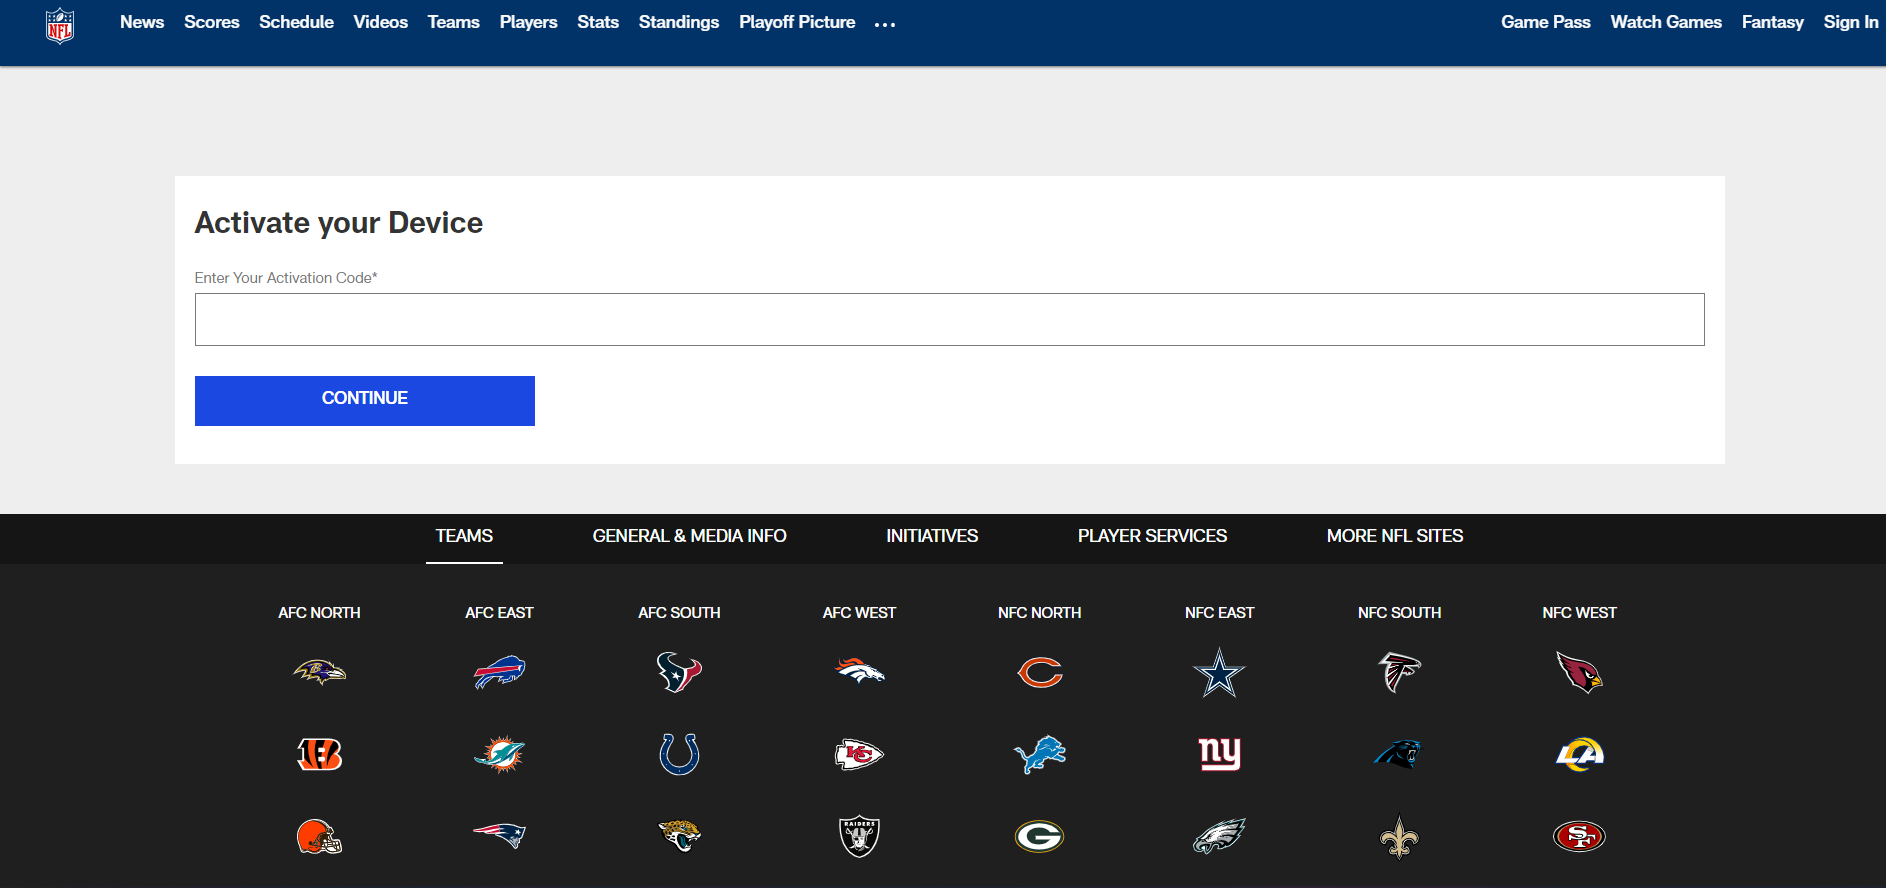Open the Watch Games link
The width and height of the screenshot is (1886, 888).
1666,22
